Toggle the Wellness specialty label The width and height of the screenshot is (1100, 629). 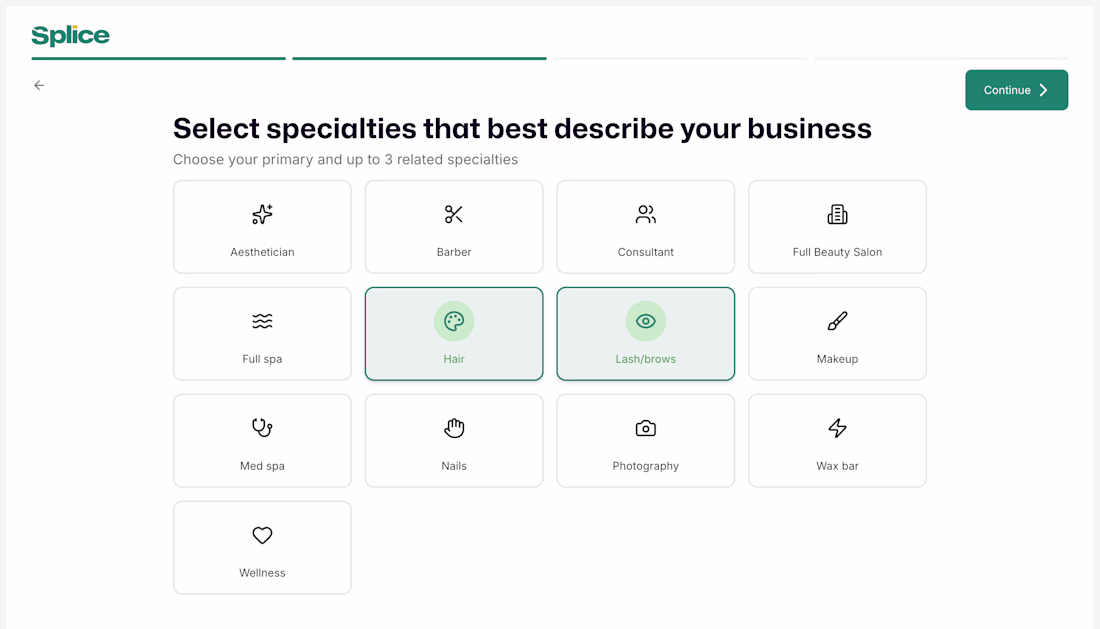(262, 573)
